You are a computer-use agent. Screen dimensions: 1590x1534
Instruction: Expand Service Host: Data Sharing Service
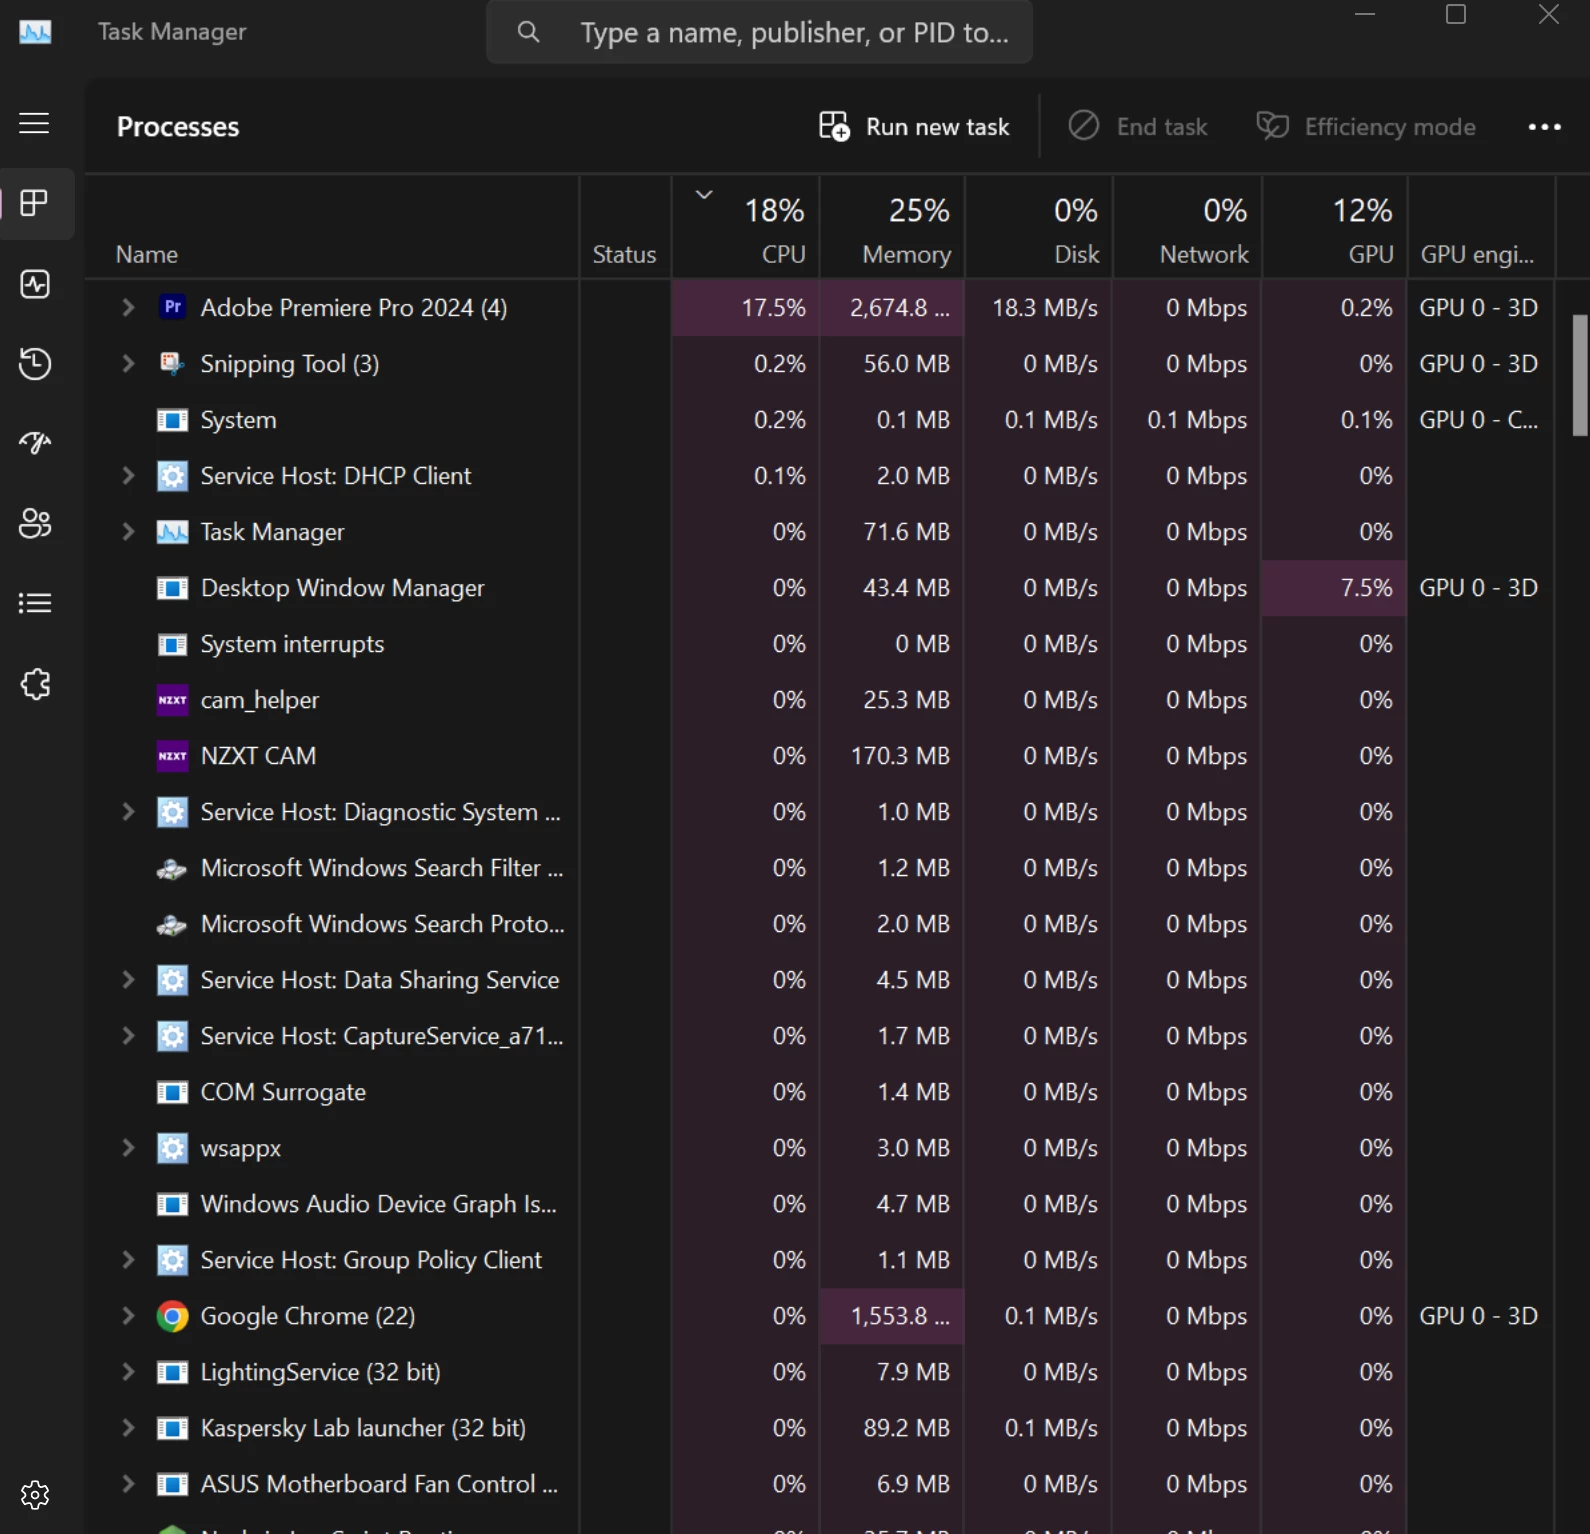click(x=128, y=979)
